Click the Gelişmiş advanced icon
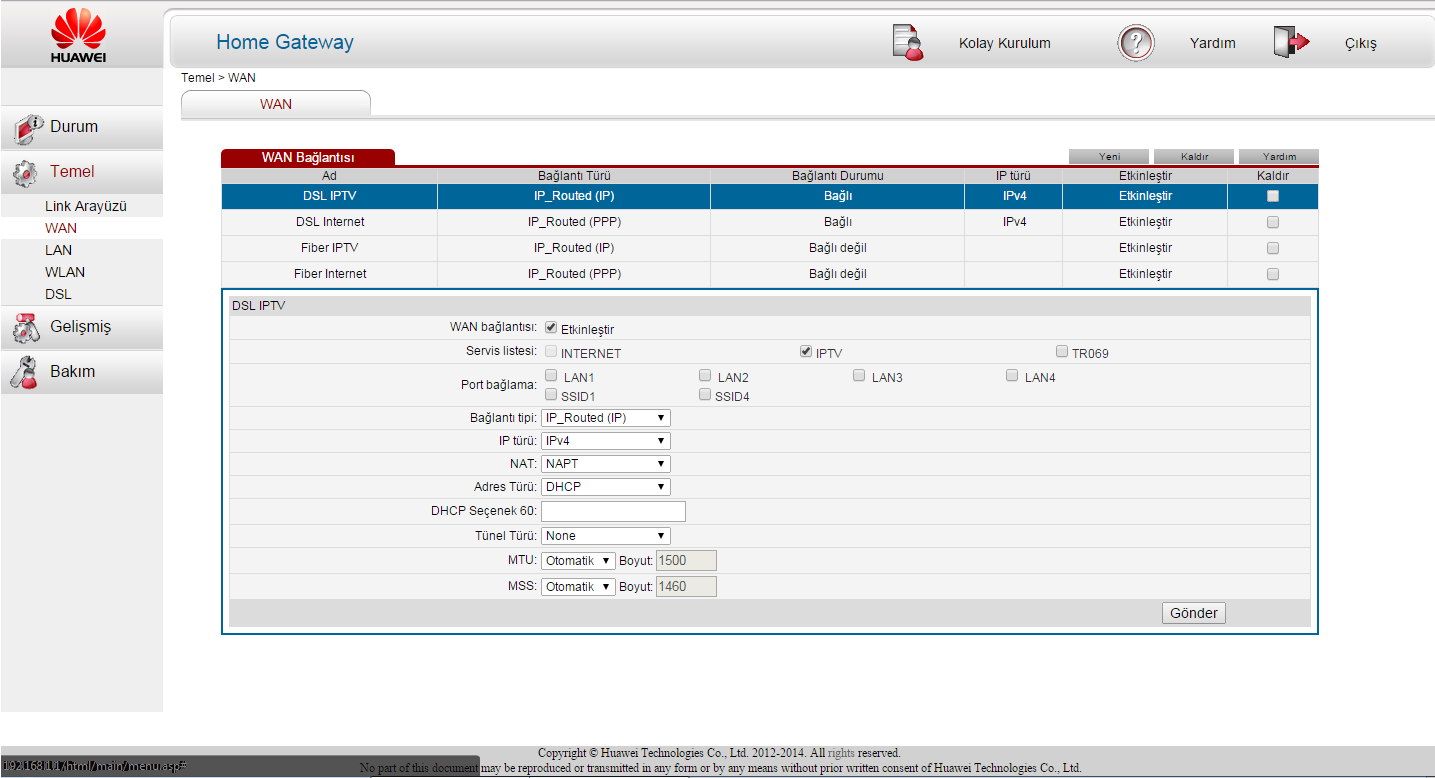 coord(25,328)
